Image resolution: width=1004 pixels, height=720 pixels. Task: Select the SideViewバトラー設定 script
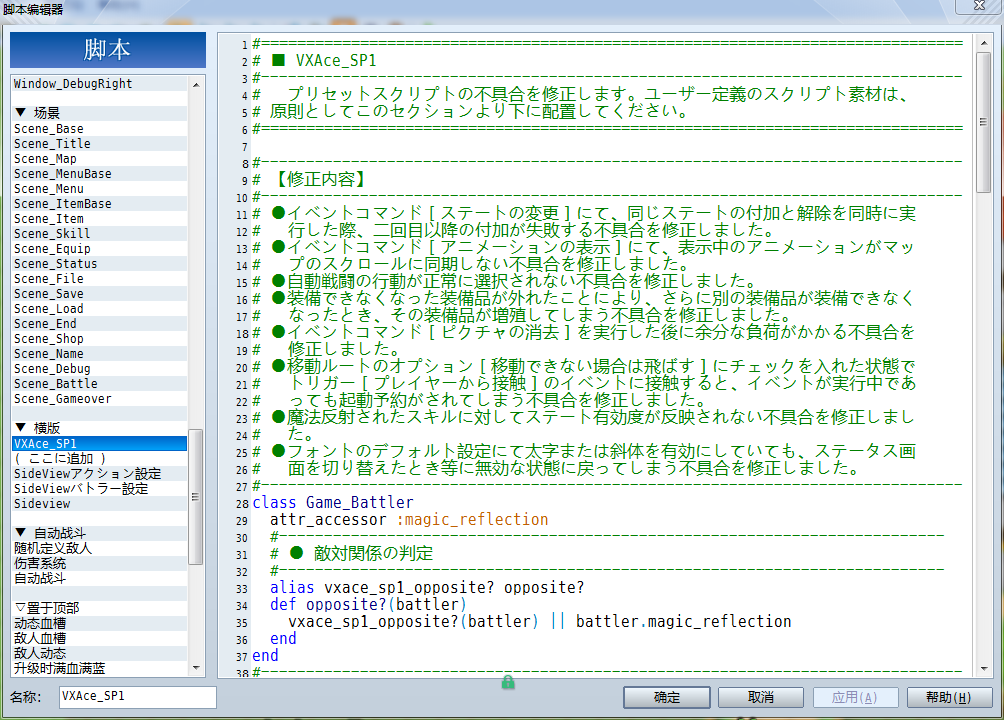[99, 489]
